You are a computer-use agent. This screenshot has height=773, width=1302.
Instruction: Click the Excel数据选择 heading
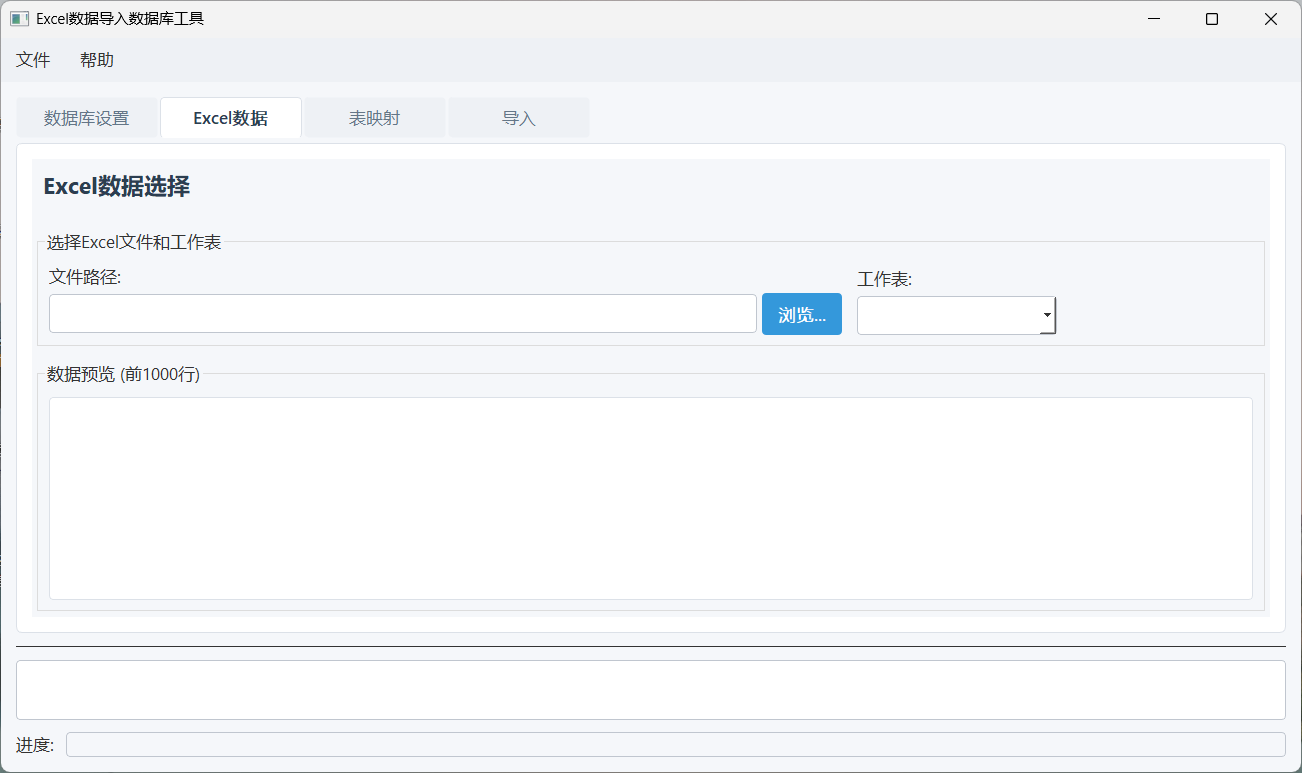pyautogui.click(x=117, y=186)
